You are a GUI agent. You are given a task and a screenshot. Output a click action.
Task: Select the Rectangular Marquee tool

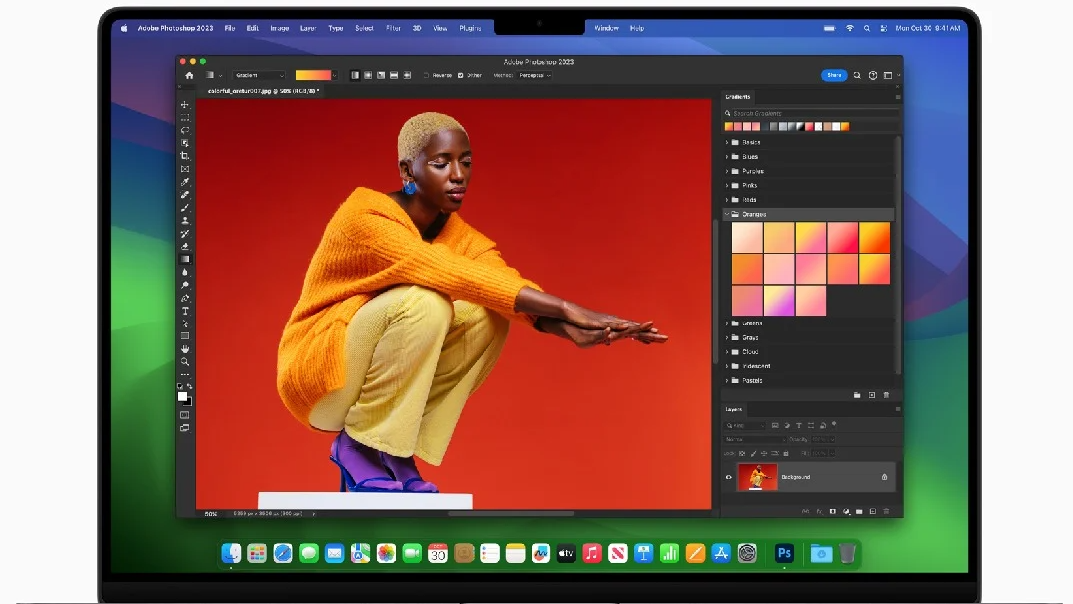tap(185, 118)
